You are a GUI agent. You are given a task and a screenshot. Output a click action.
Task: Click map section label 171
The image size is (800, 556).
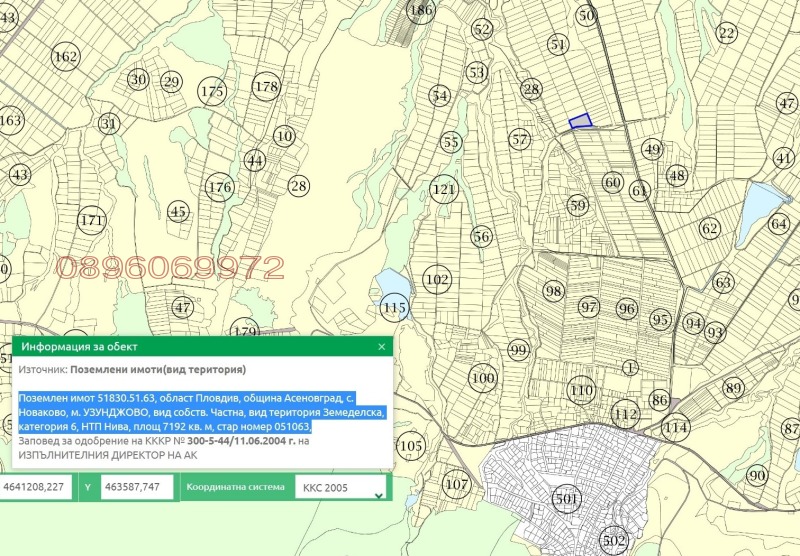click(92, 221)
